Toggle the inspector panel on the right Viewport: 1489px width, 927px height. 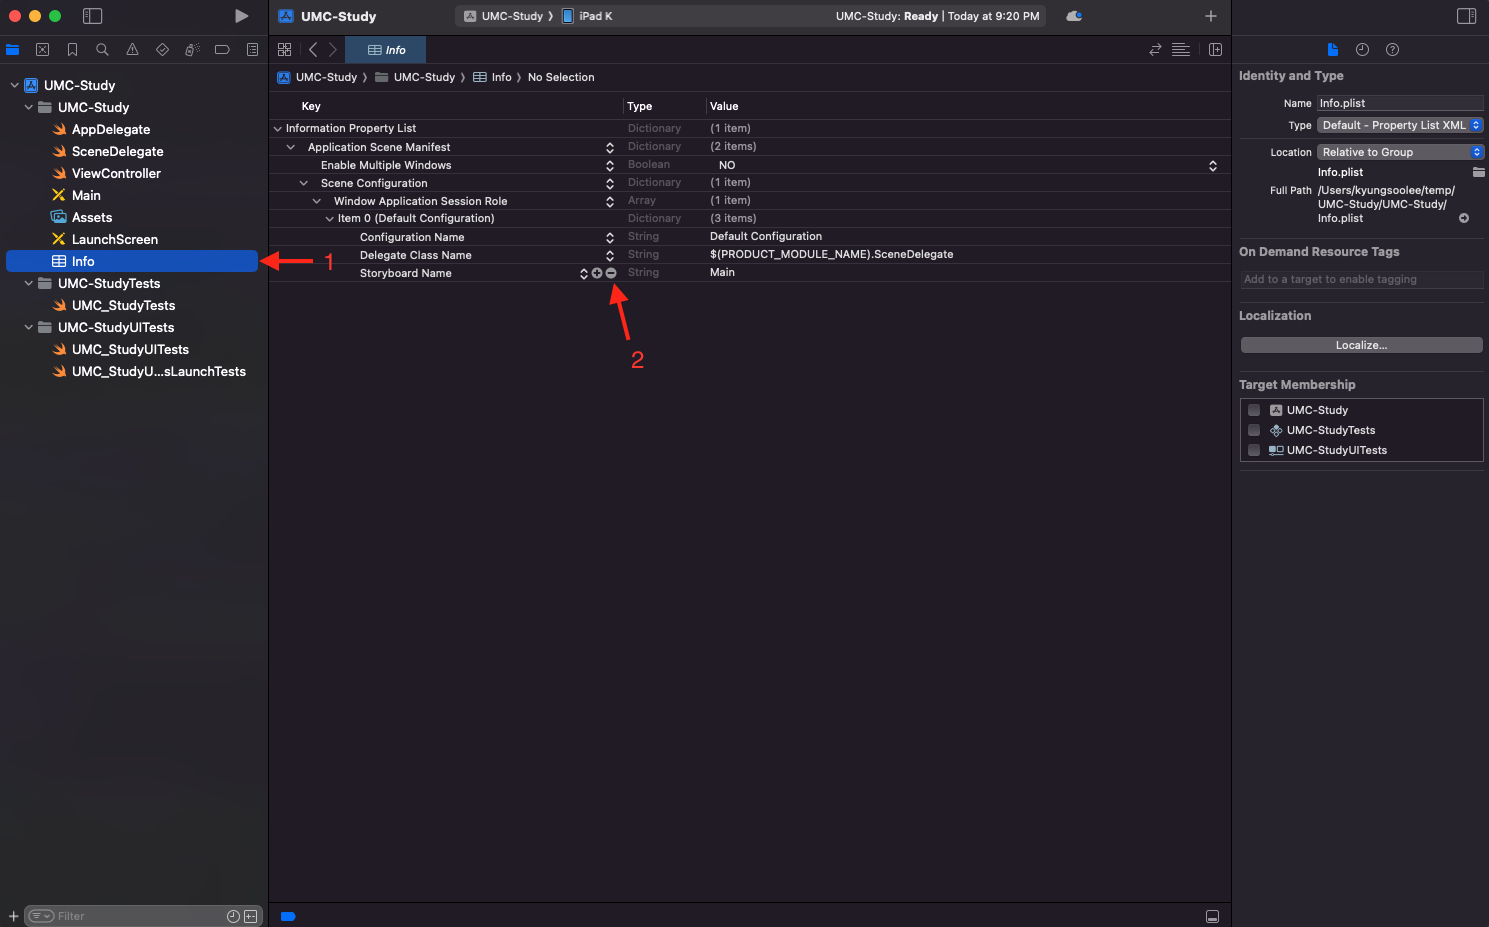[1466, 16]
